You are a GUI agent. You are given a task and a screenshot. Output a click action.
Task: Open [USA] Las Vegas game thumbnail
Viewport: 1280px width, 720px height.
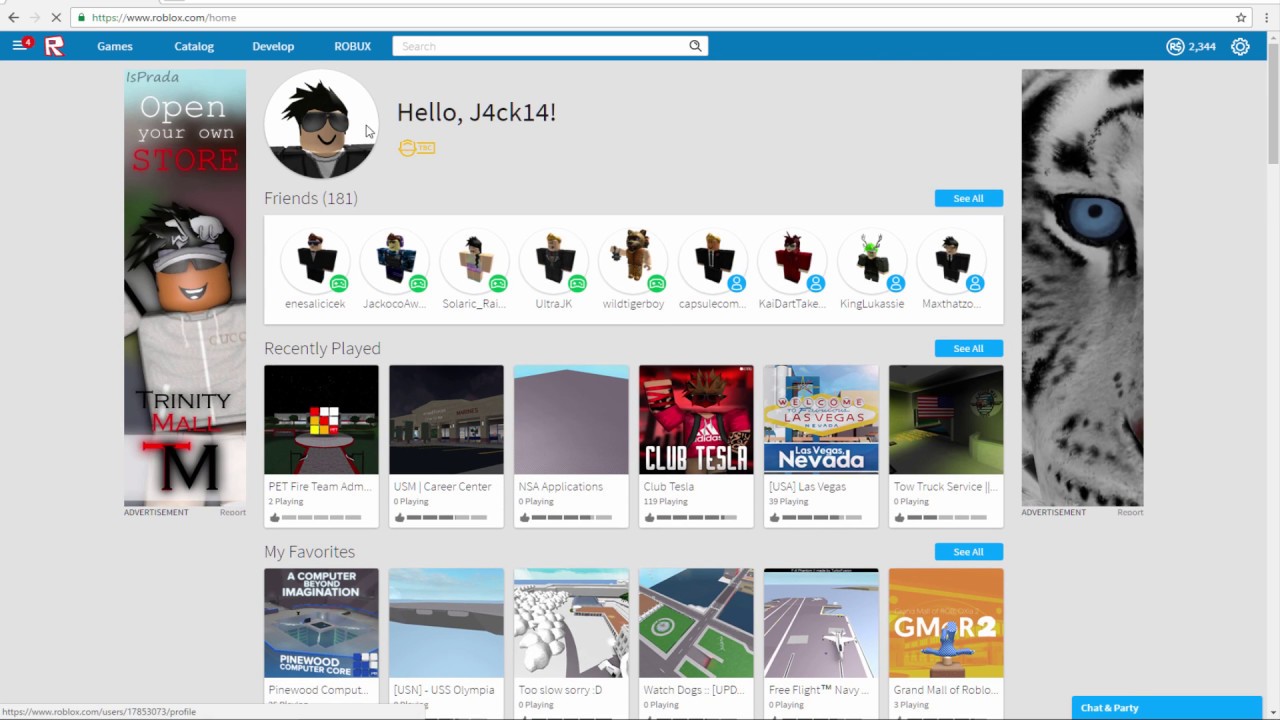tap(821, 419)
